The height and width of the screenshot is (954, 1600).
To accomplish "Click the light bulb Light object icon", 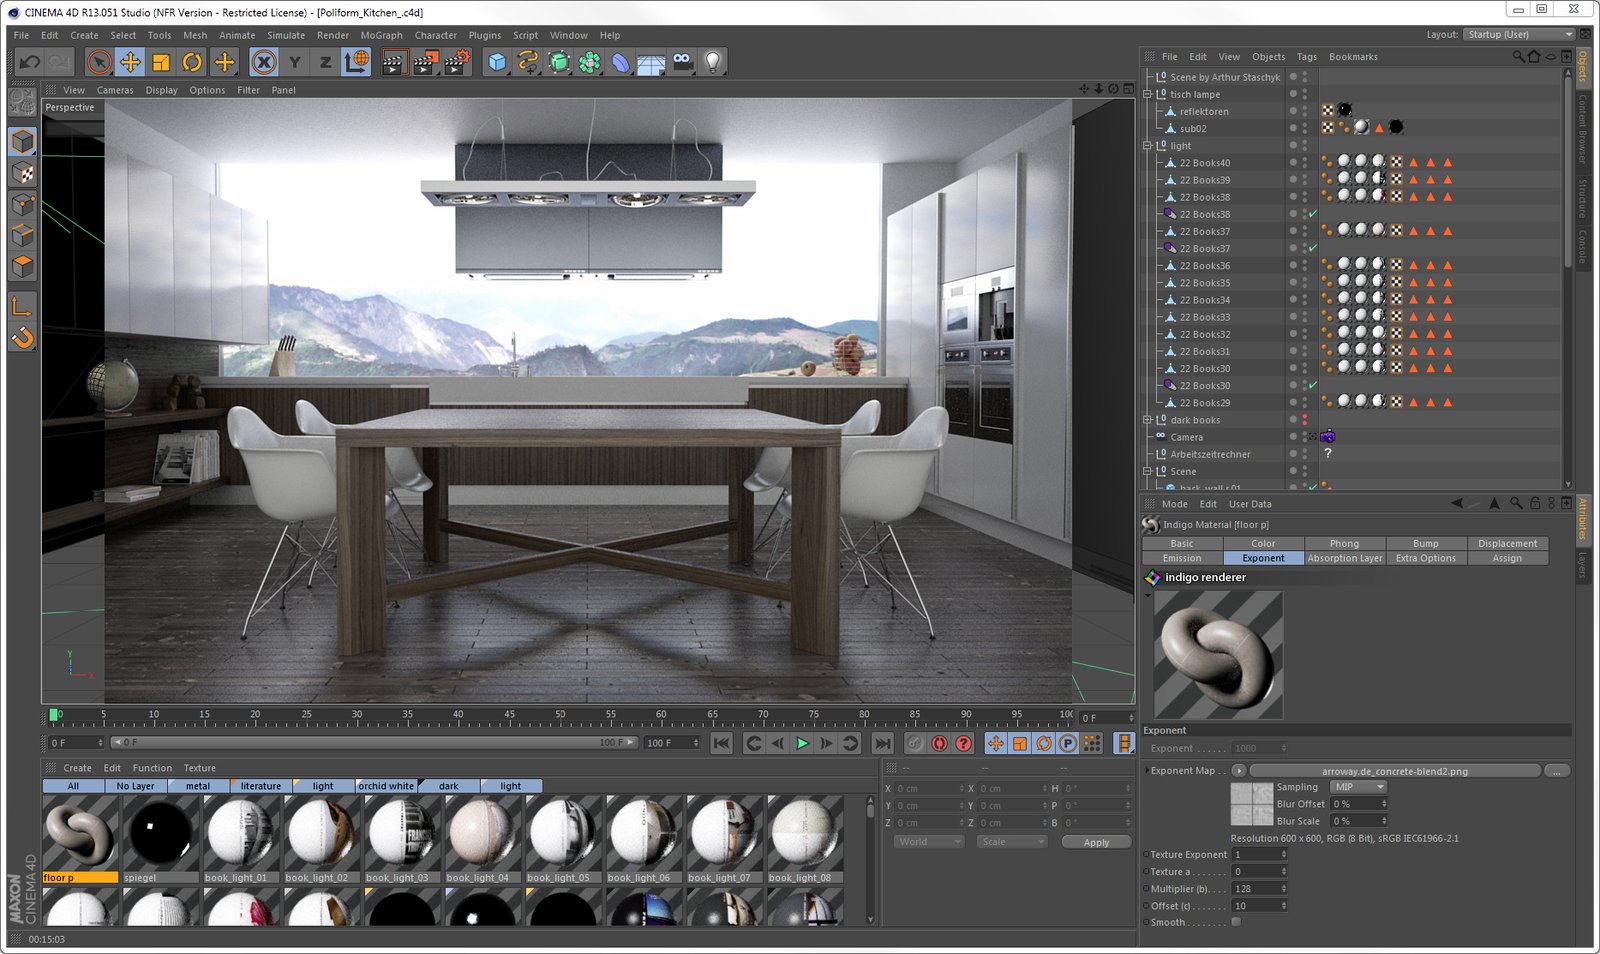I will click(712, 62).
